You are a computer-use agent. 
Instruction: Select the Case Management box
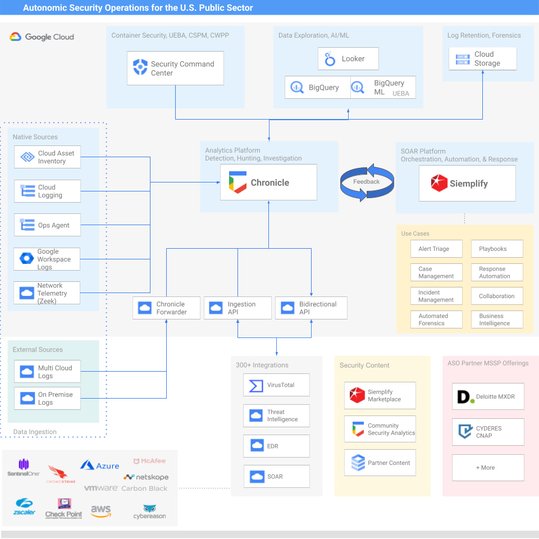[436, 272]
